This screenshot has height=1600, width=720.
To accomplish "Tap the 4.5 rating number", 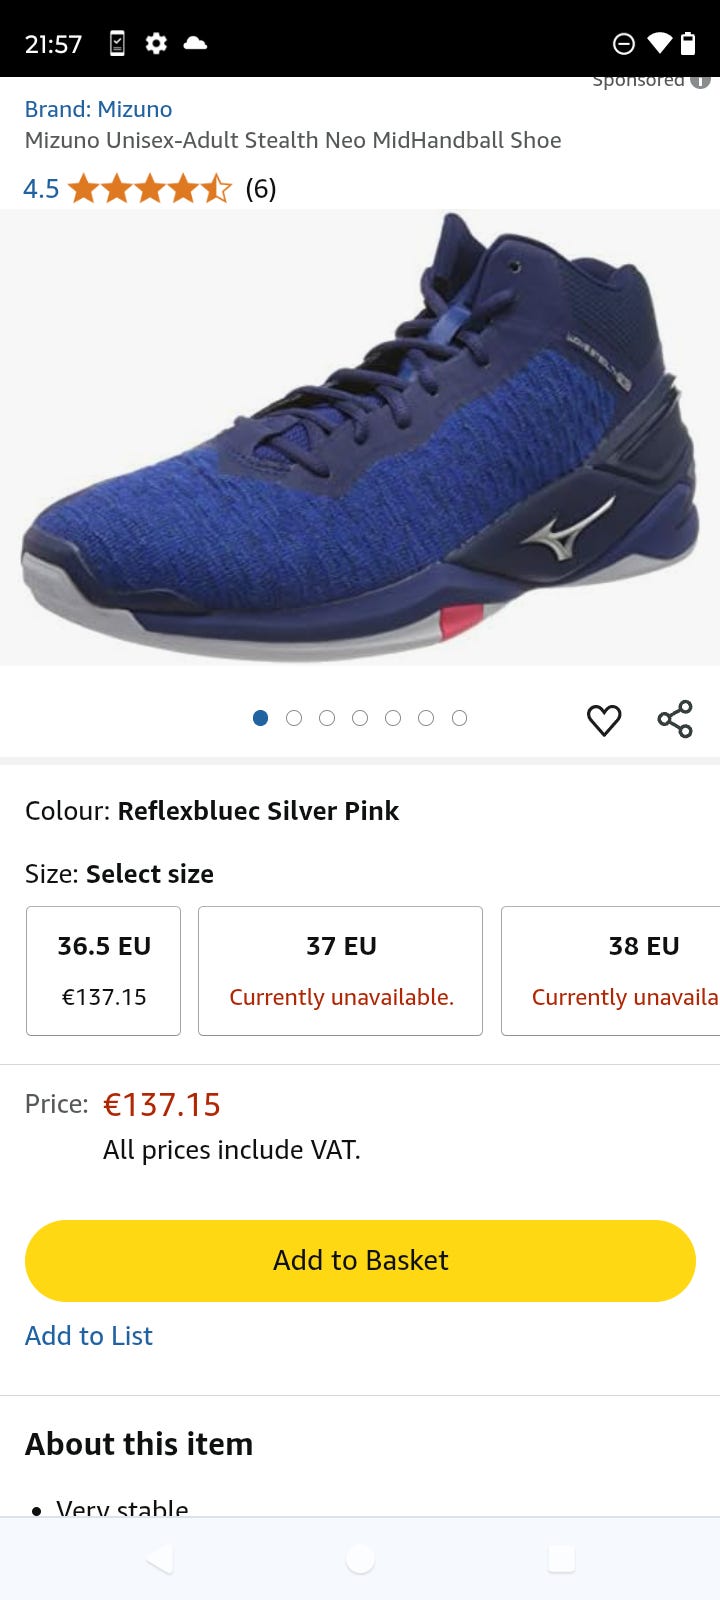I will point(41,189).
